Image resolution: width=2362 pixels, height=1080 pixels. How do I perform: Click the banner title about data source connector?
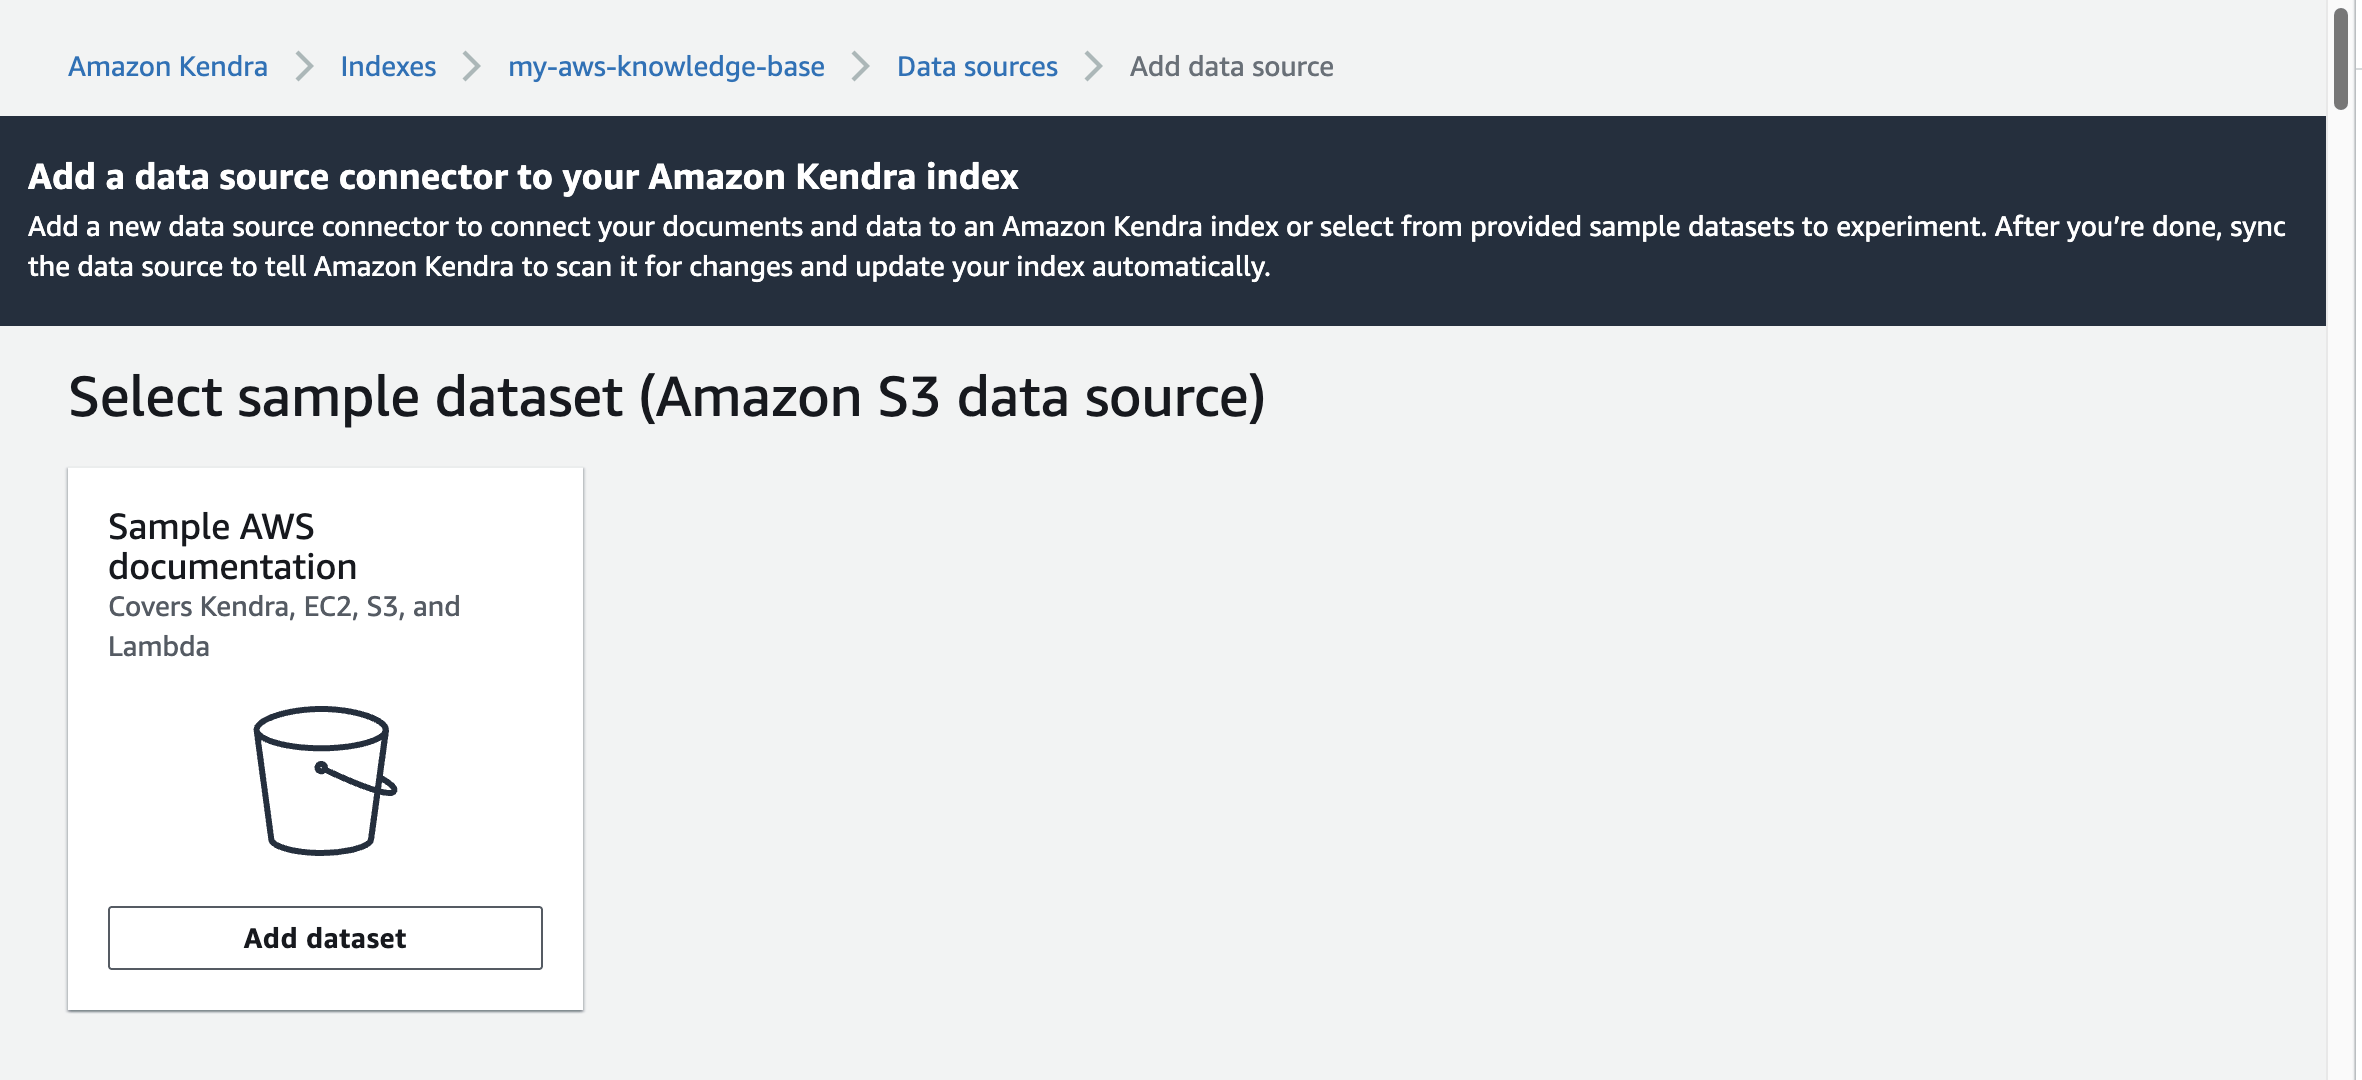[x=523, y=177]
